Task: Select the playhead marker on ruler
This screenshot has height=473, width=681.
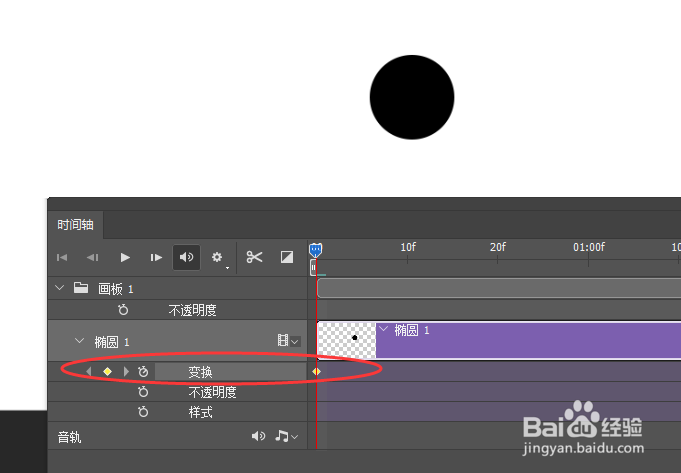Action: (x=316, y=250)
